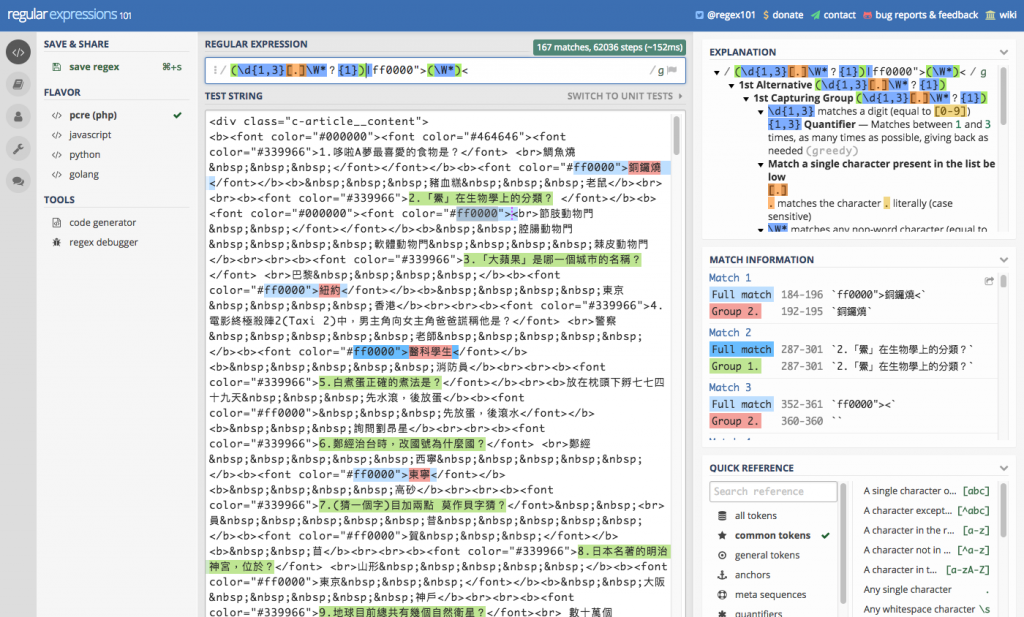
Task: Collapse the Match Information panel chevron
Action: tap(1004, 260)
